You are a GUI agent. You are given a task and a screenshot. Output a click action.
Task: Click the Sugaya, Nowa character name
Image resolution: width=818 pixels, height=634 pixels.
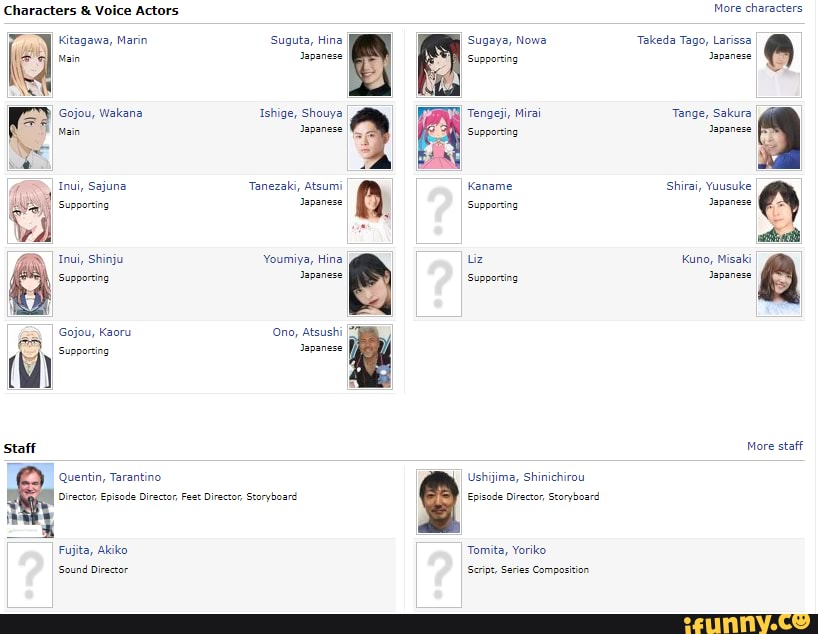pyautogui.click(x=507, y=40)
